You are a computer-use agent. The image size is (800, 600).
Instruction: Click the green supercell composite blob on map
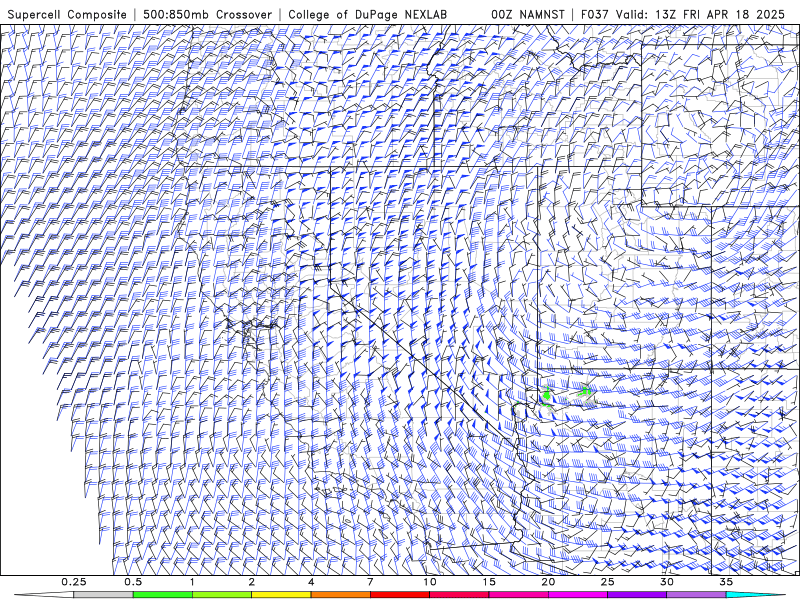coord(547,395)
